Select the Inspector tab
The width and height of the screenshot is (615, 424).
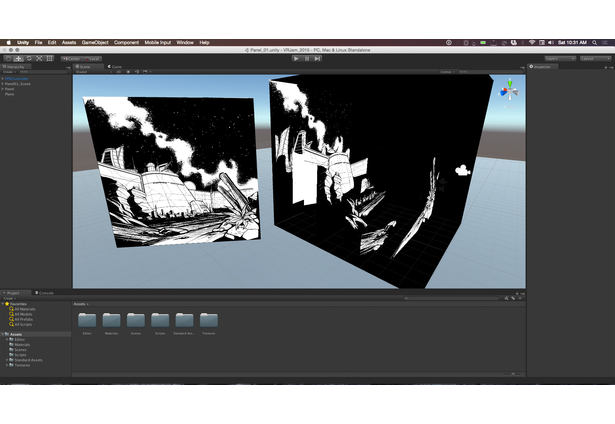pyautogui.click(x=542, y=67)
